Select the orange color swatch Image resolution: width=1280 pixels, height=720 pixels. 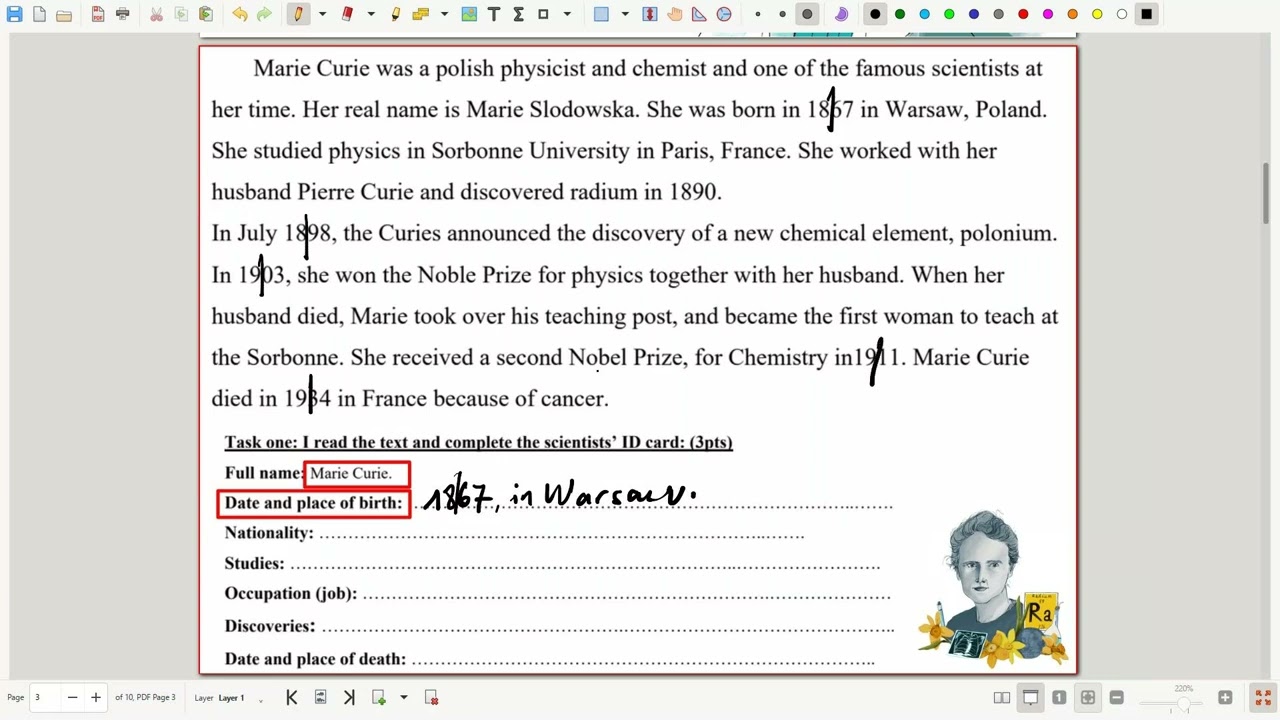click(1072, 14)
